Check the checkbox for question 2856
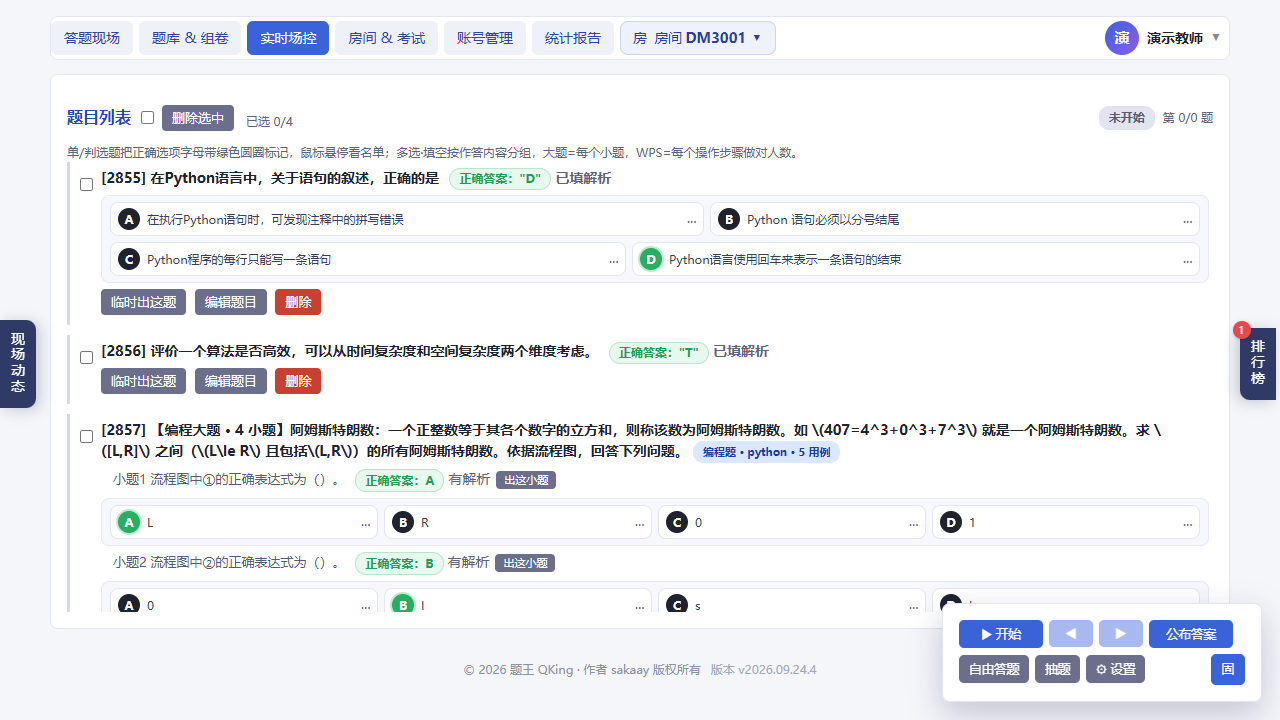 [x=86, y=355]
